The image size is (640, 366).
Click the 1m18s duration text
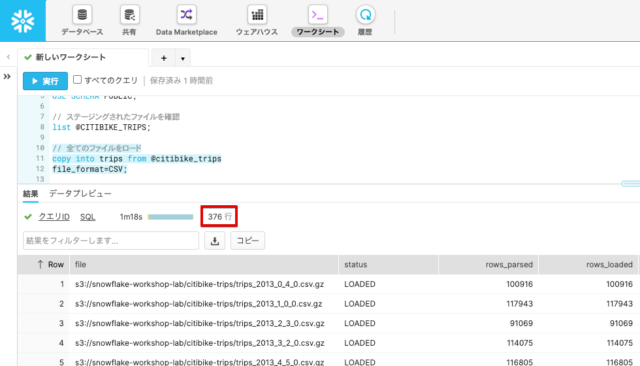click(x=131, y=217)
